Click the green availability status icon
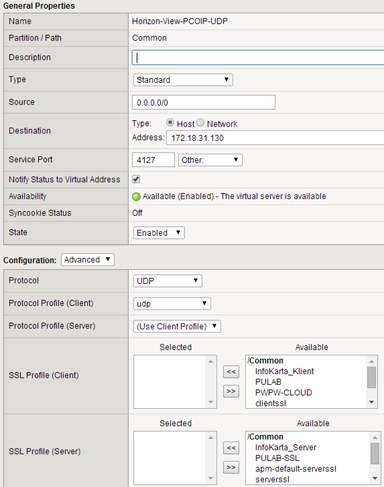The width and height of the screenshot is (384, 487). (x=136, y=197)
